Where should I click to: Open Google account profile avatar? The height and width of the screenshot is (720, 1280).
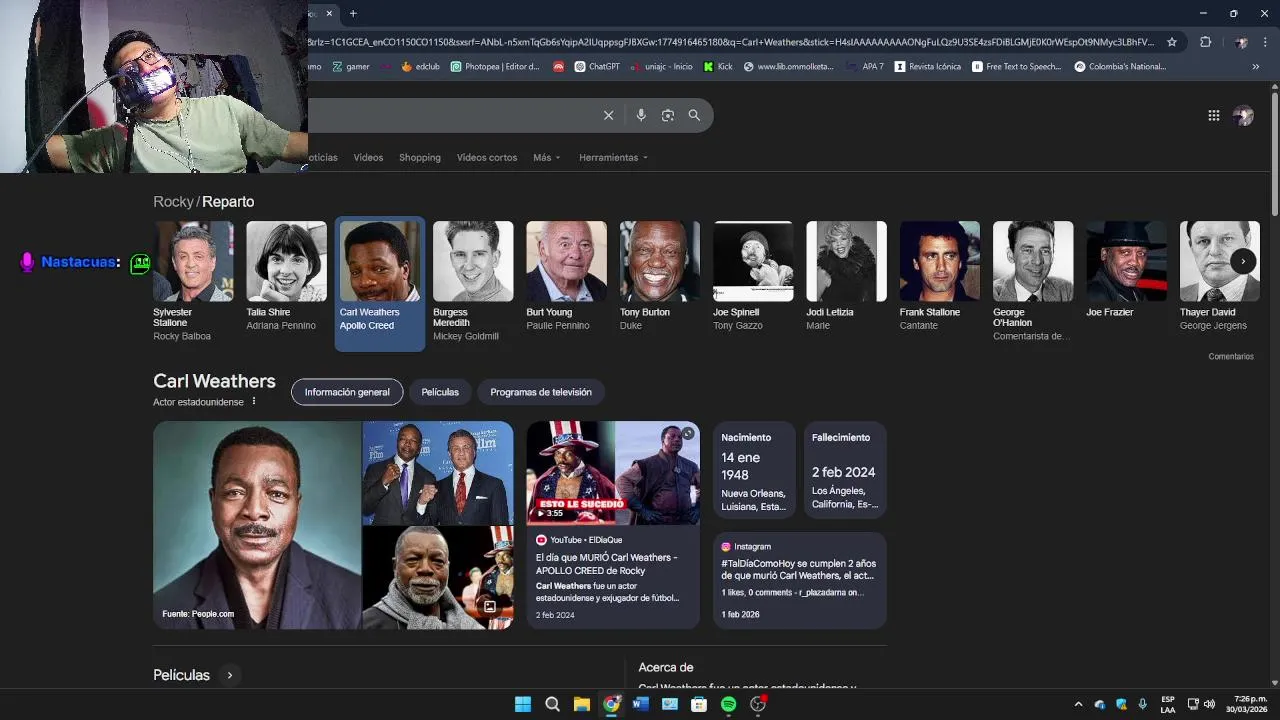[x=1243, y=116]
